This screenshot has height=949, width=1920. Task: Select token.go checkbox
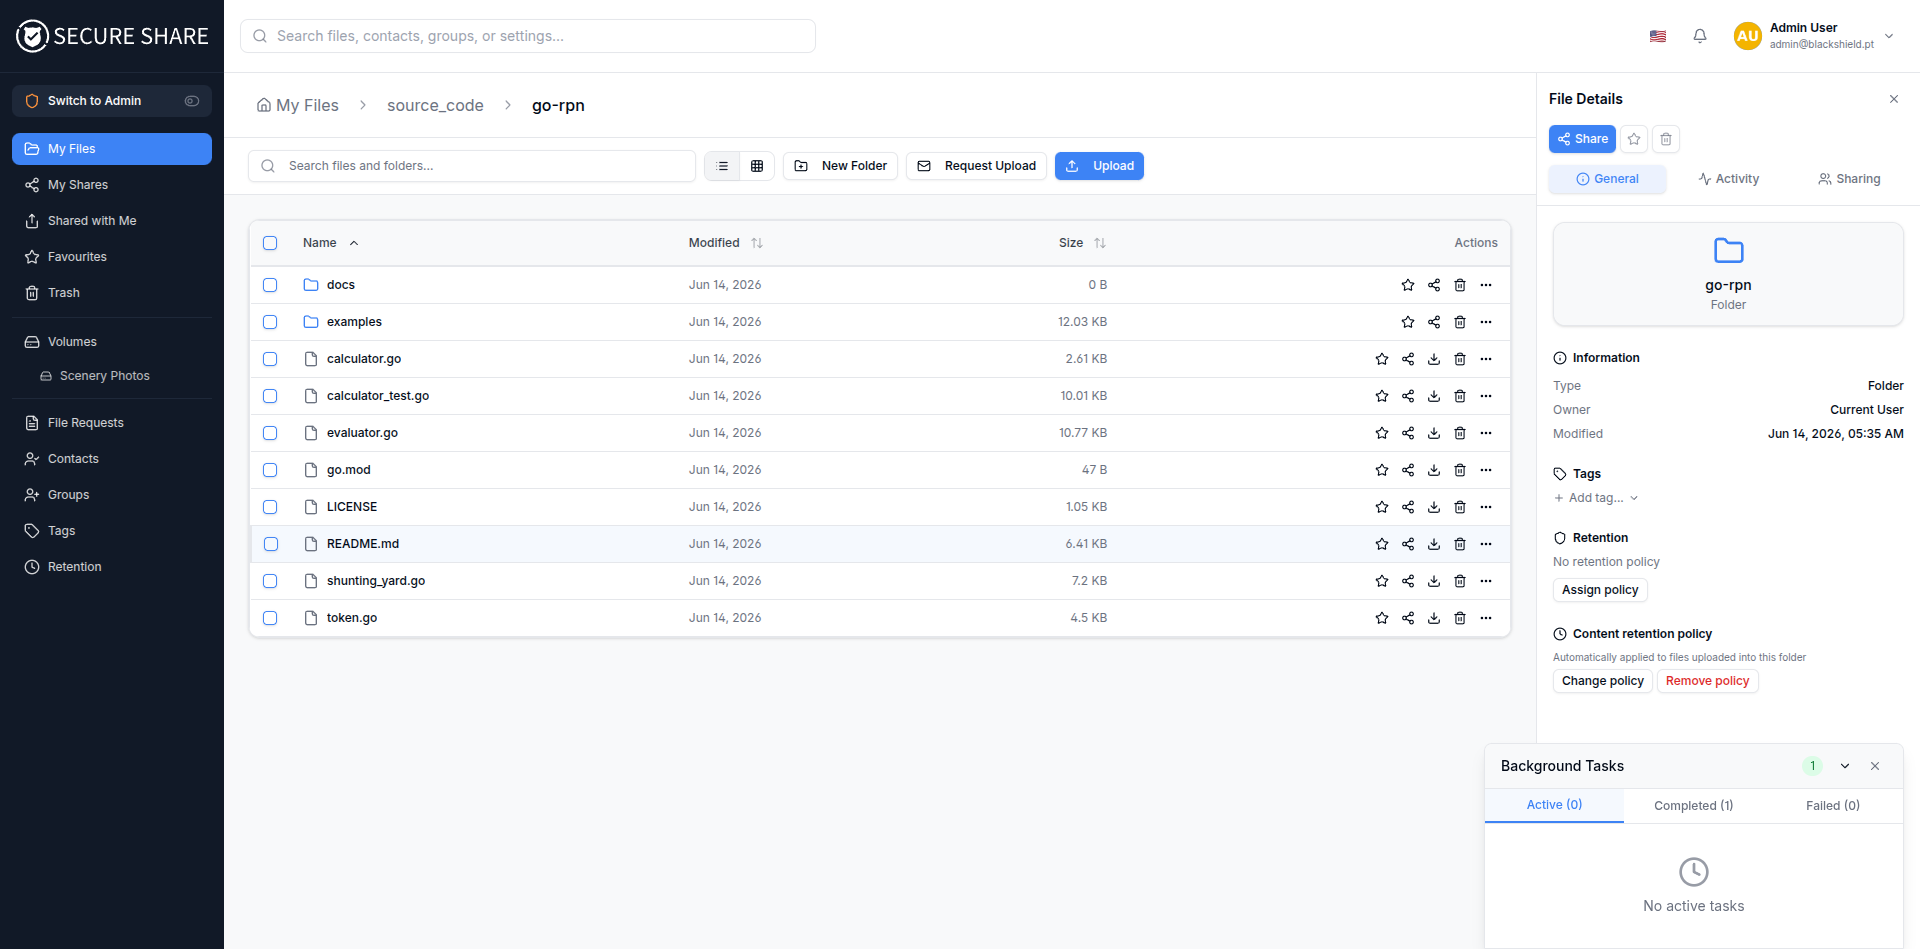click(x=270, y=618)
